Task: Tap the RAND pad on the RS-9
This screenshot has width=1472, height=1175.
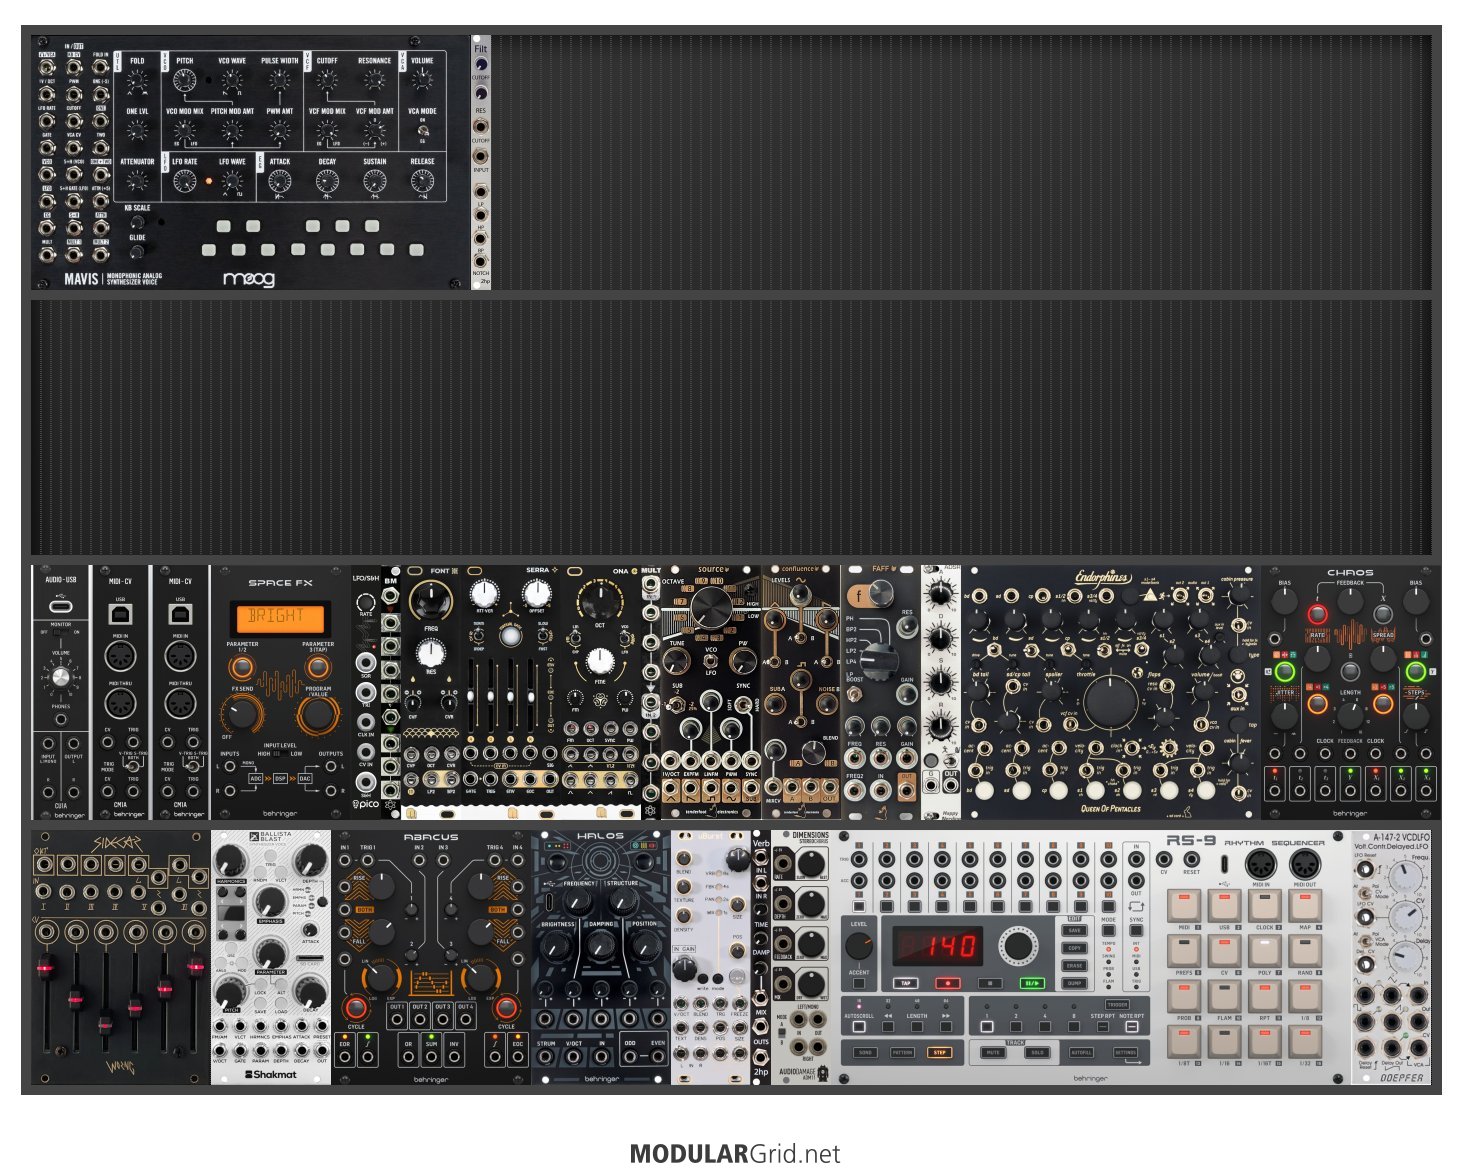Action: (1304, 951)
